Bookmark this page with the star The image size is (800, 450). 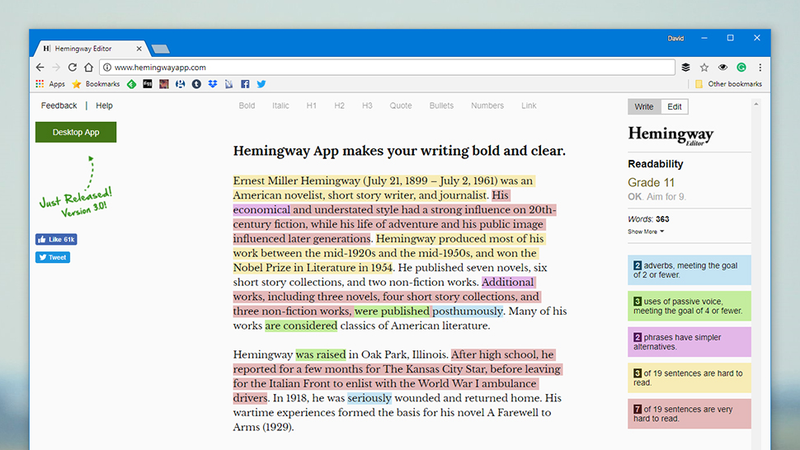704,67
